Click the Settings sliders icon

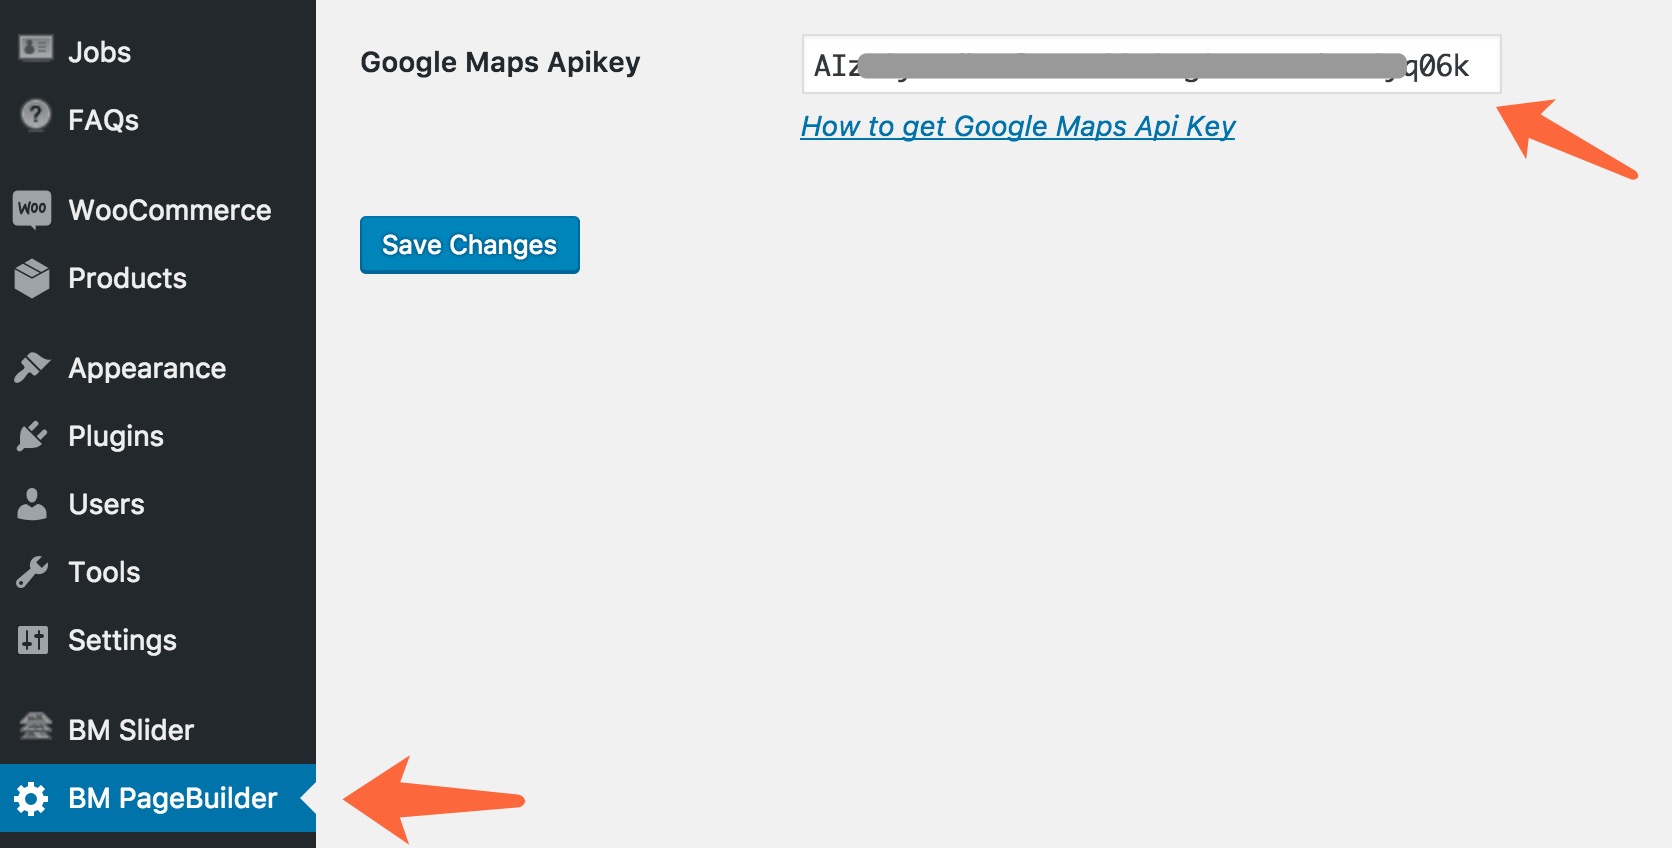[32, 640]
